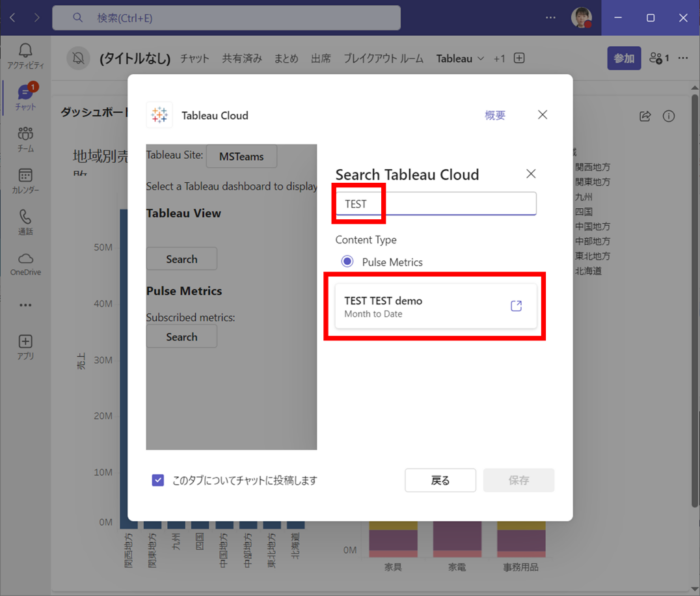
Task: Go forward with the forward arrow
Action: [x=37, y=18]
